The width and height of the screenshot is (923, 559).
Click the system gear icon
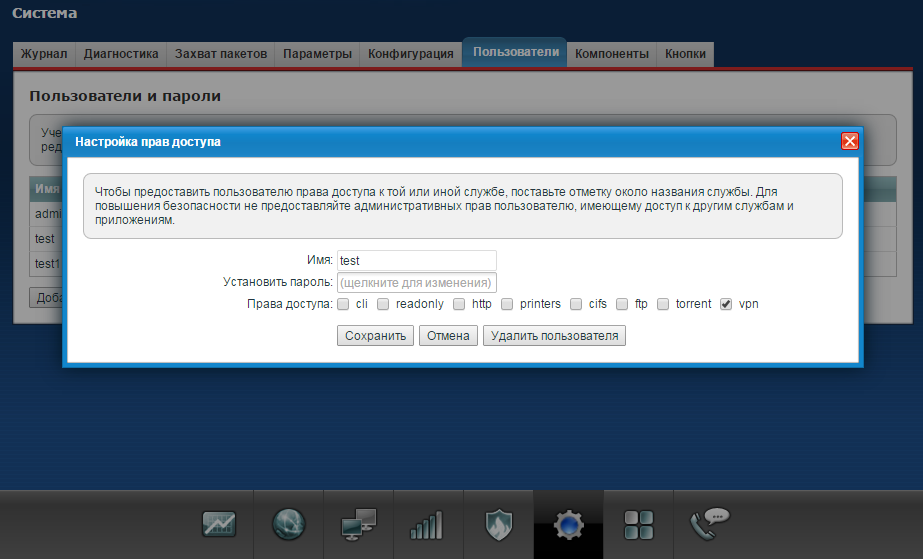[x=568, y=524]
